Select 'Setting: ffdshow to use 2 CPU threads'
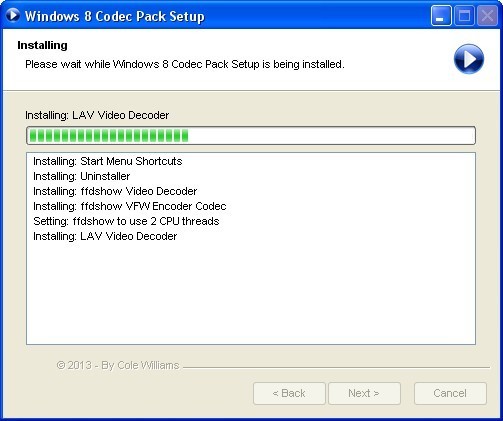This screenshot has height=421, width=503. 126,221
